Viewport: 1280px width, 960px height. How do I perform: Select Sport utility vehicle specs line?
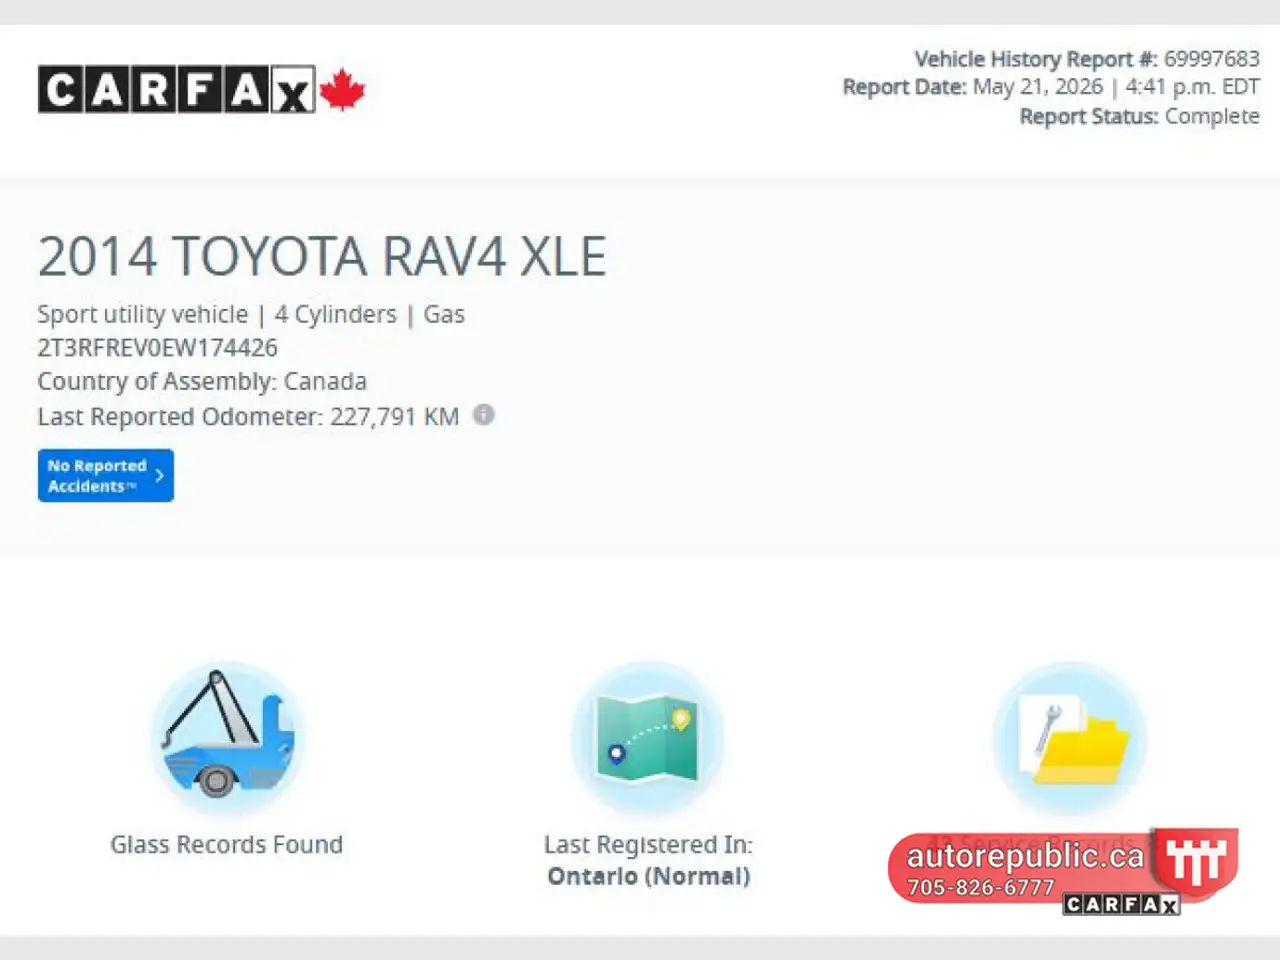tap(251, 314)
